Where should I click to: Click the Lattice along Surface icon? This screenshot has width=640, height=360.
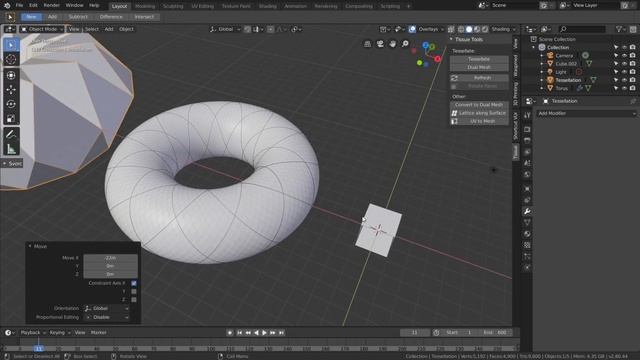point(454,113)
